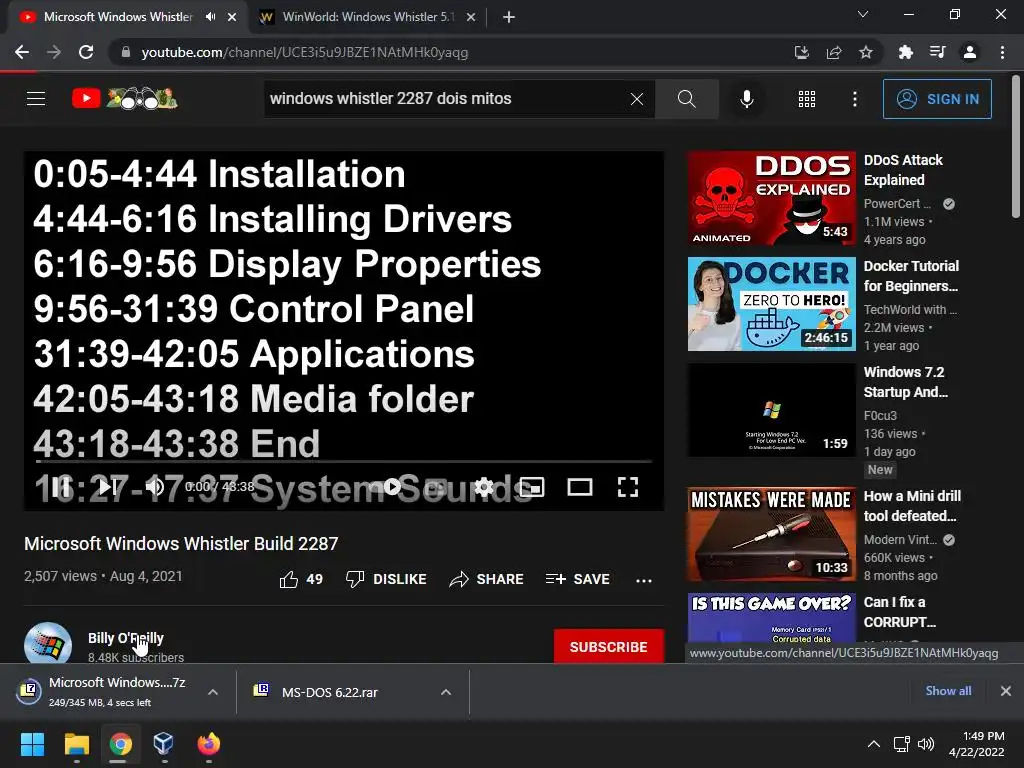Pause the video playback
This screenshot has width=1024, height=768.
coord(62,487)
